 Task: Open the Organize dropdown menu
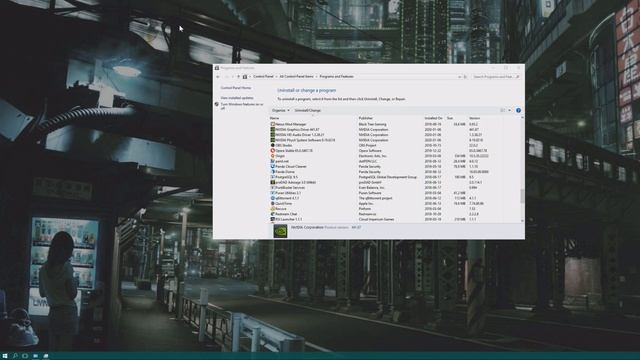coord(280,110)
